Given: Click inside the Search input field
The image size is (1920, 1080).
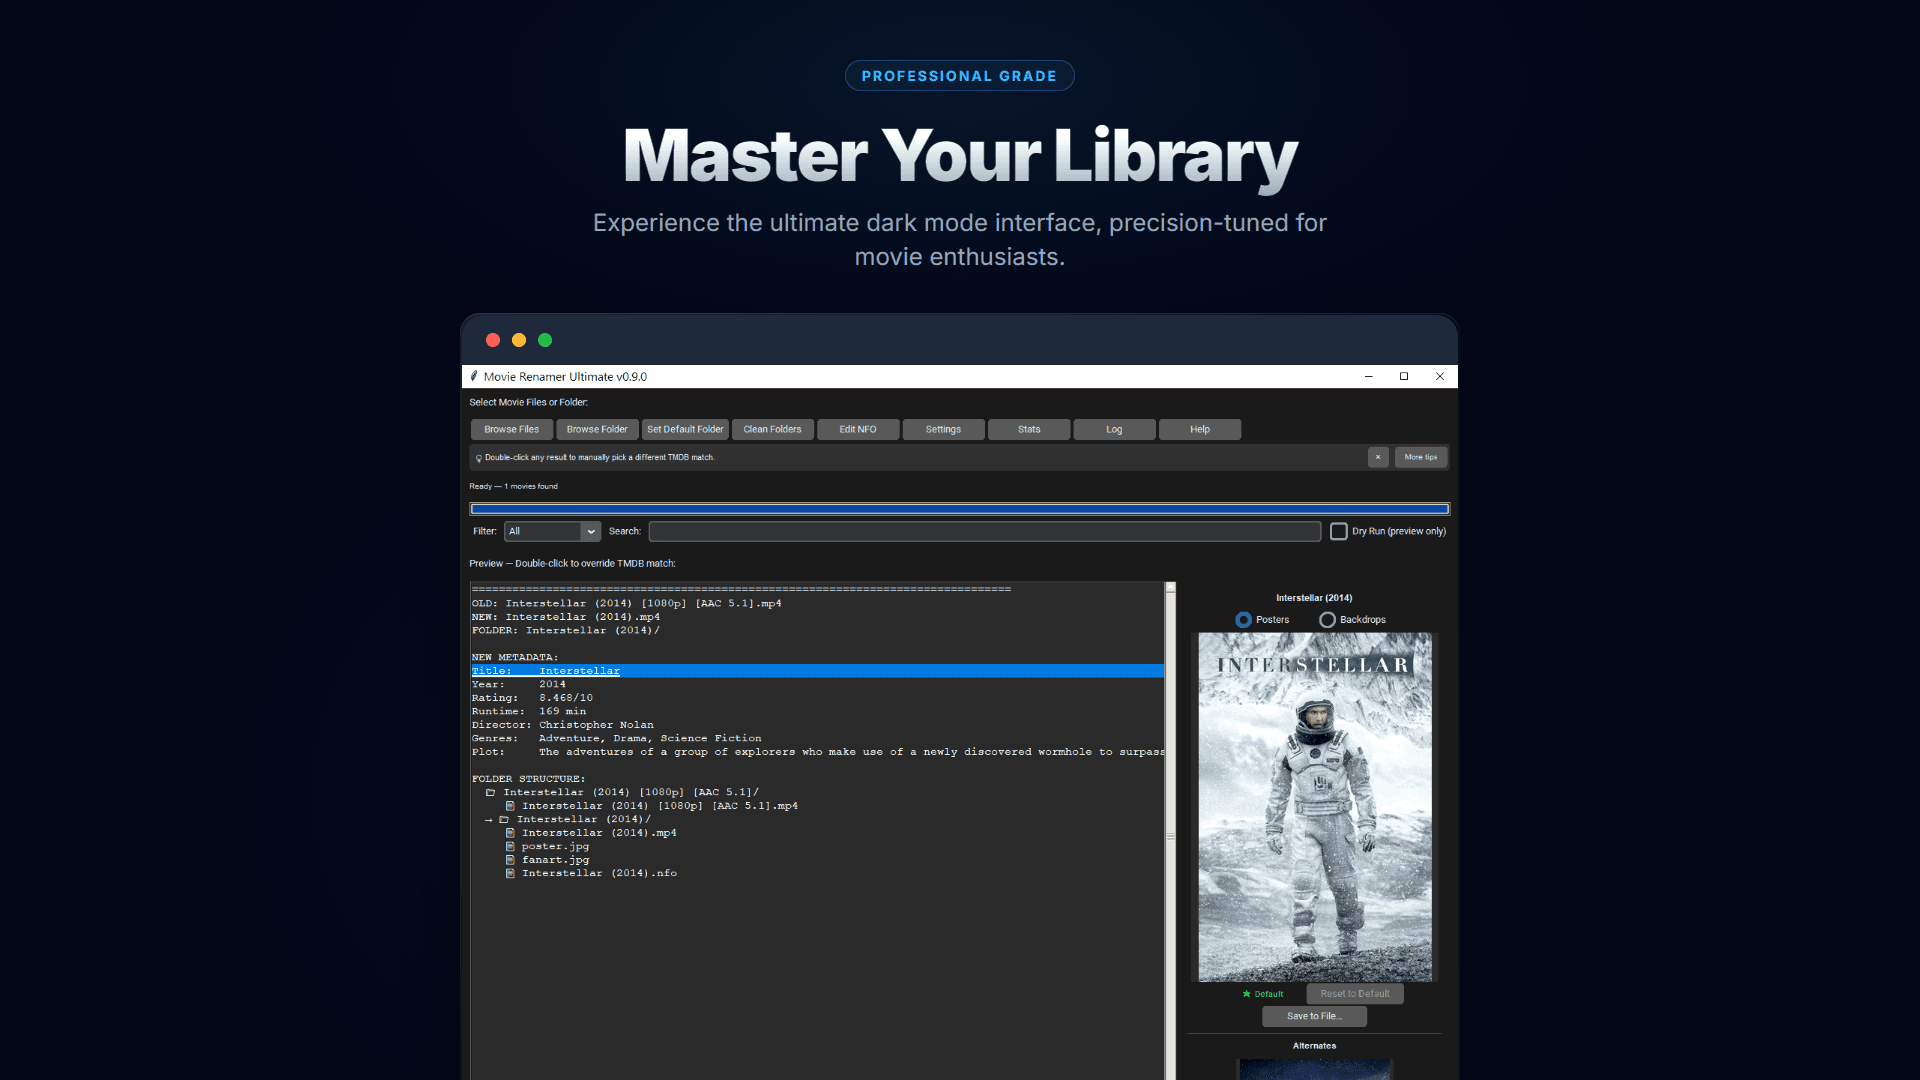Looking at the screenshot, I should click(985, 531).
